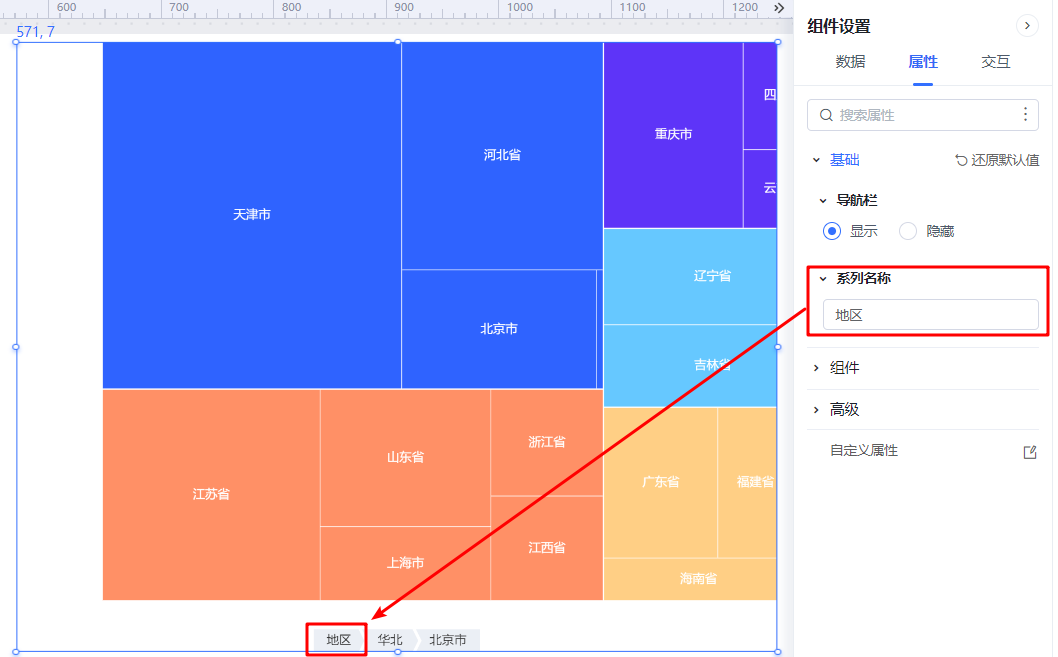Expand the 高级 section

[816, 410]
